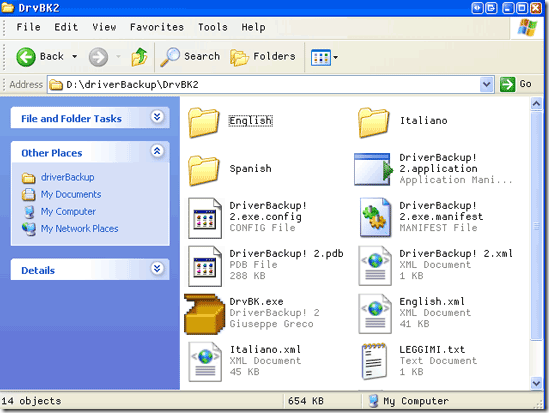Screen dimensions: 549x413
Task: Select the English folder name label
Action: tap(250, 121)
